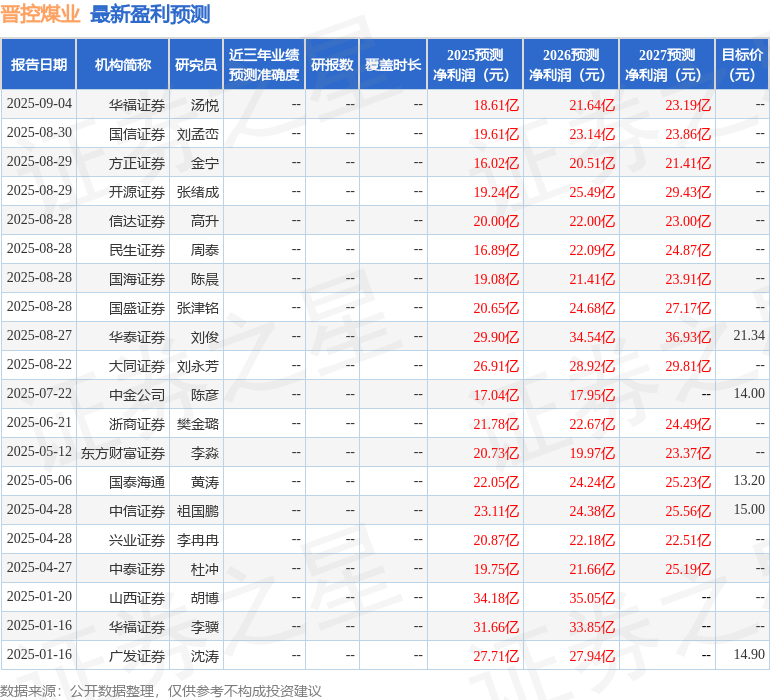Click the 研报数 column header

332,64
